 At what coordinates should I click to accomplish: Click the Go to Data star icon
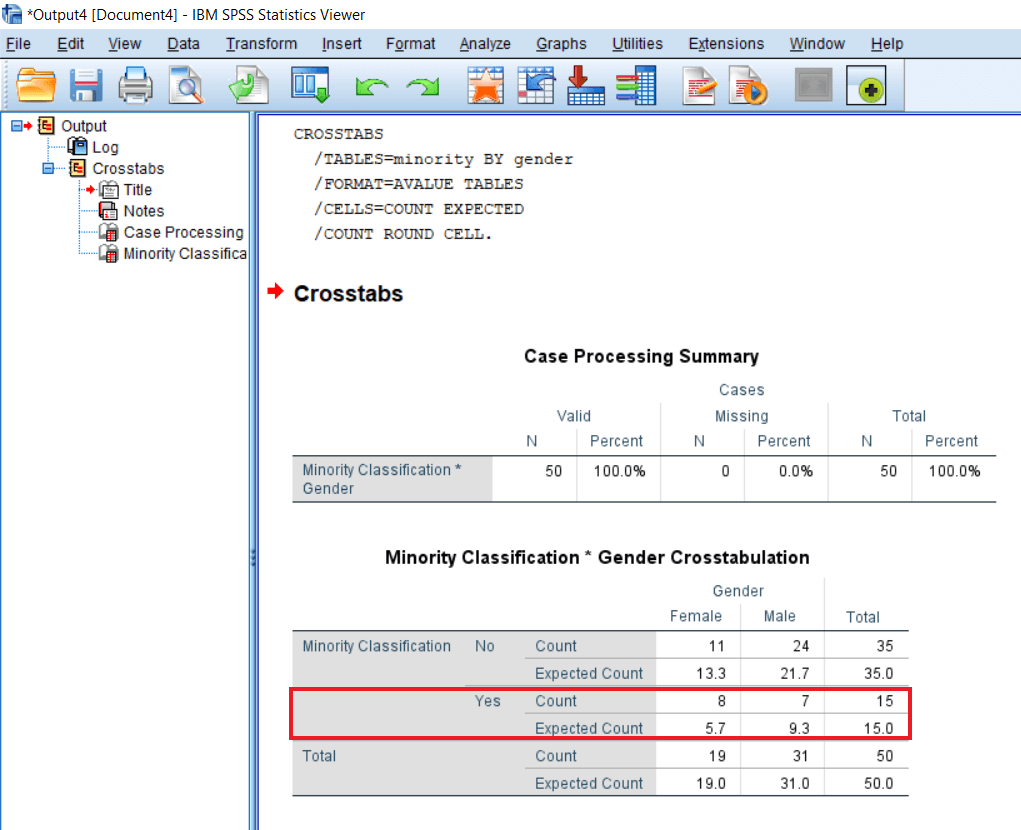(486, 85)
